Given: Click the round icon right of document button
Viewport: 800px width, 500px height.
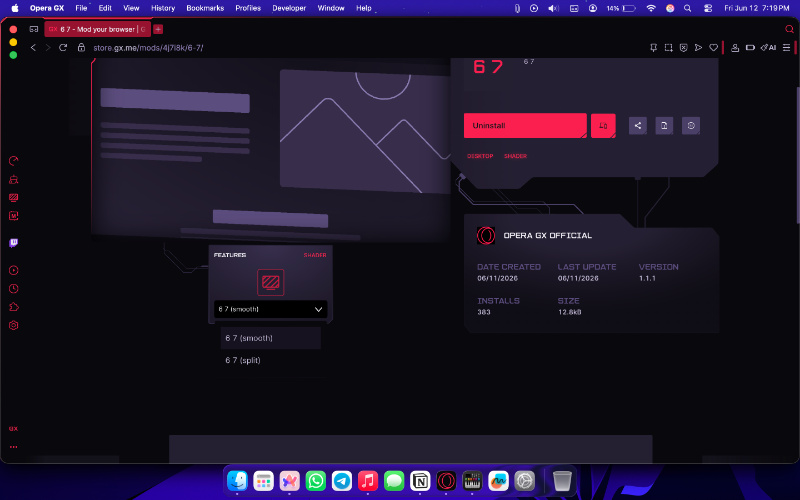Looking at the screenshot, I should (691, 126).
